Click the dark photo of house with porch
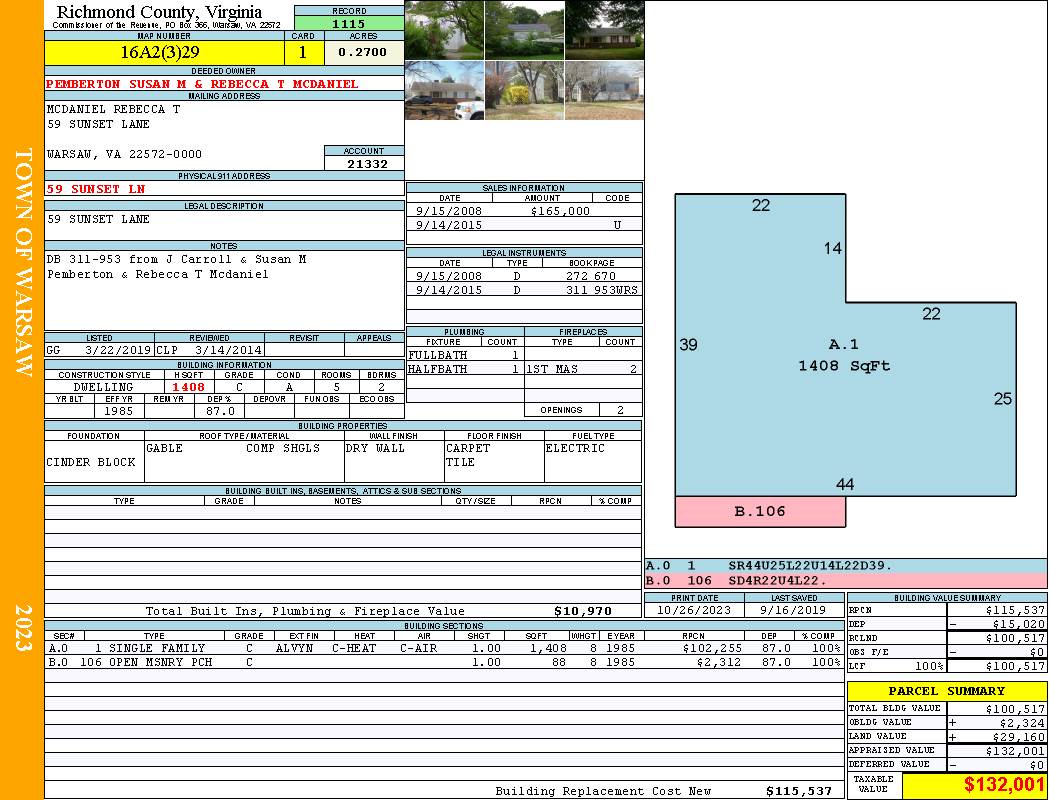This screenshot has width=1050, height=800. [604, 30]
